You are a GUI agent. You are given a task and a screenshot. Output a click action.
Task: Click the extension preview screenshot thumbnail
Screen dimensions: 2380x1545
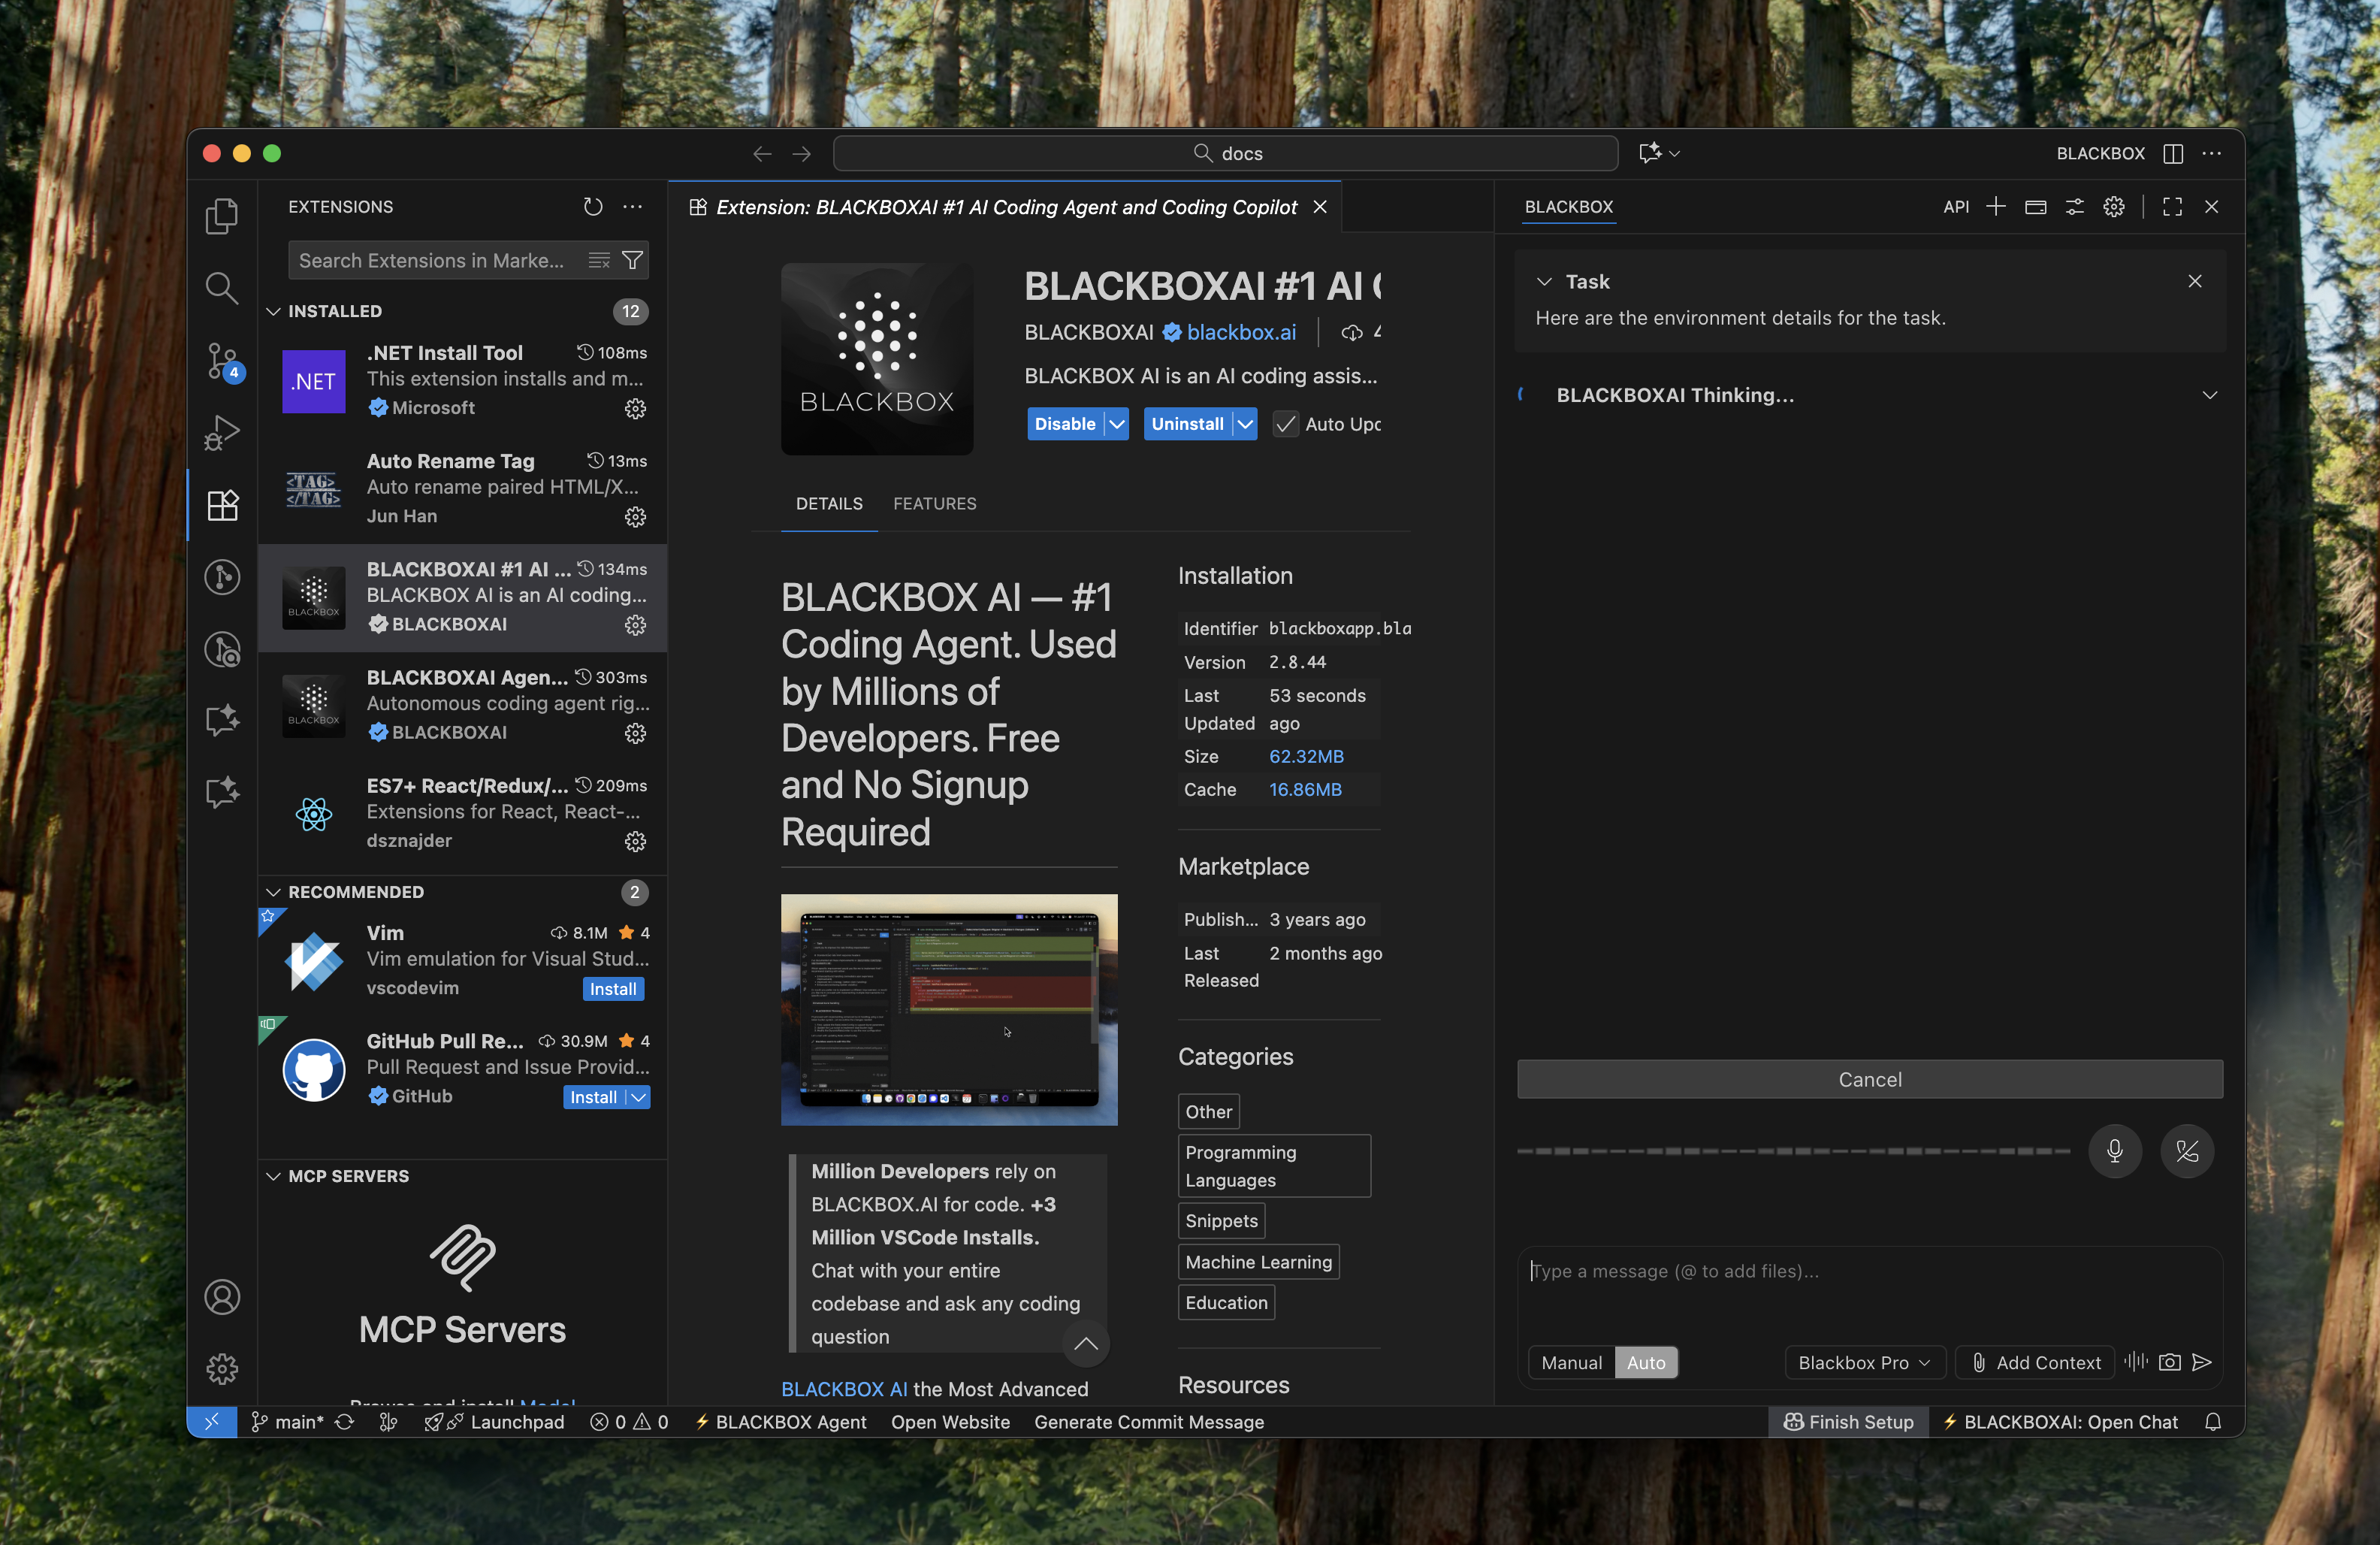click(948, 1009)
